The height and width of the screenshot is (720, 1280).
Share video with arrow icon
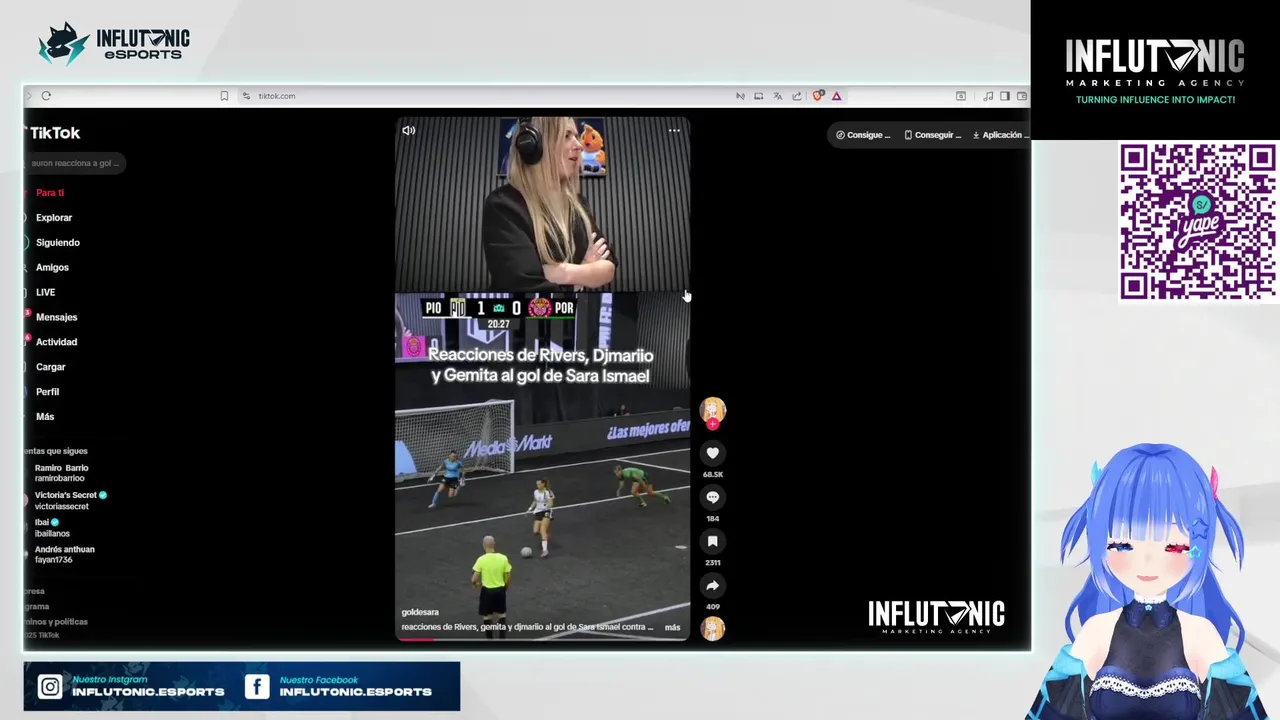(712, 585)
